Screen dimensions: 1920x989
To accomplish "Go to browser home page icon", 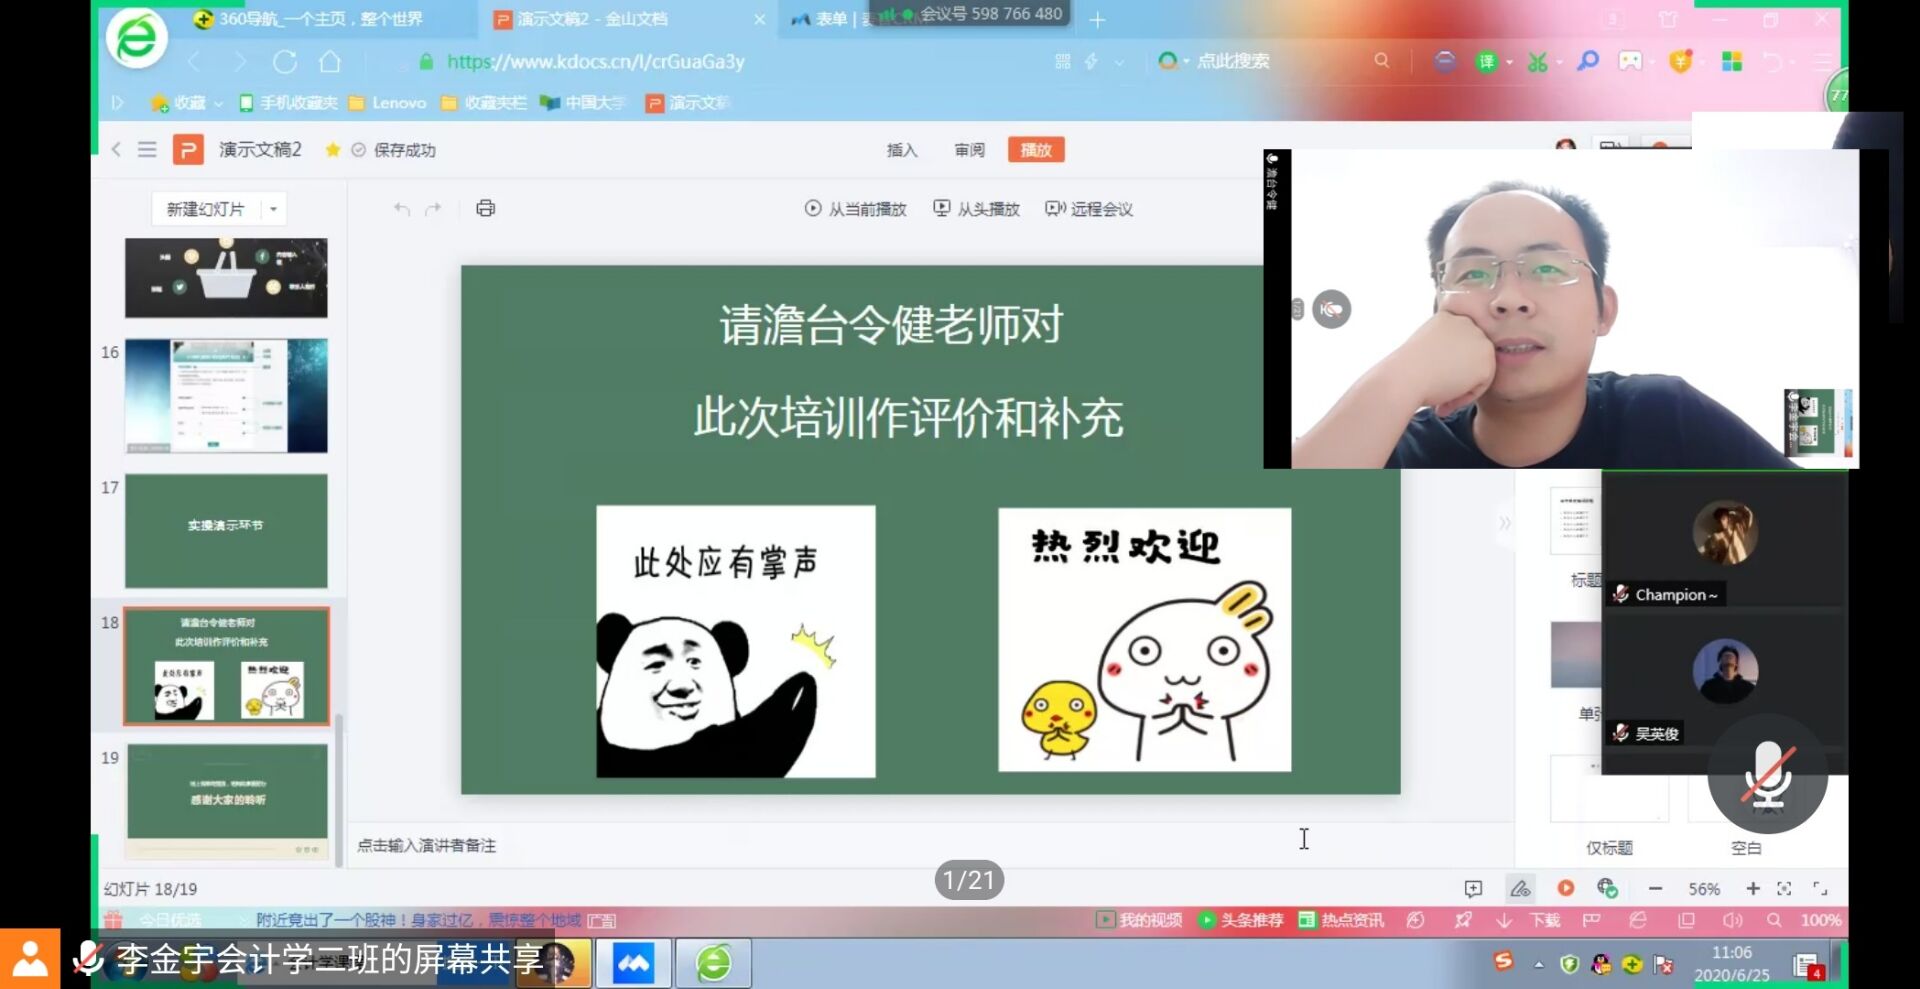I will tap(330, 62).
